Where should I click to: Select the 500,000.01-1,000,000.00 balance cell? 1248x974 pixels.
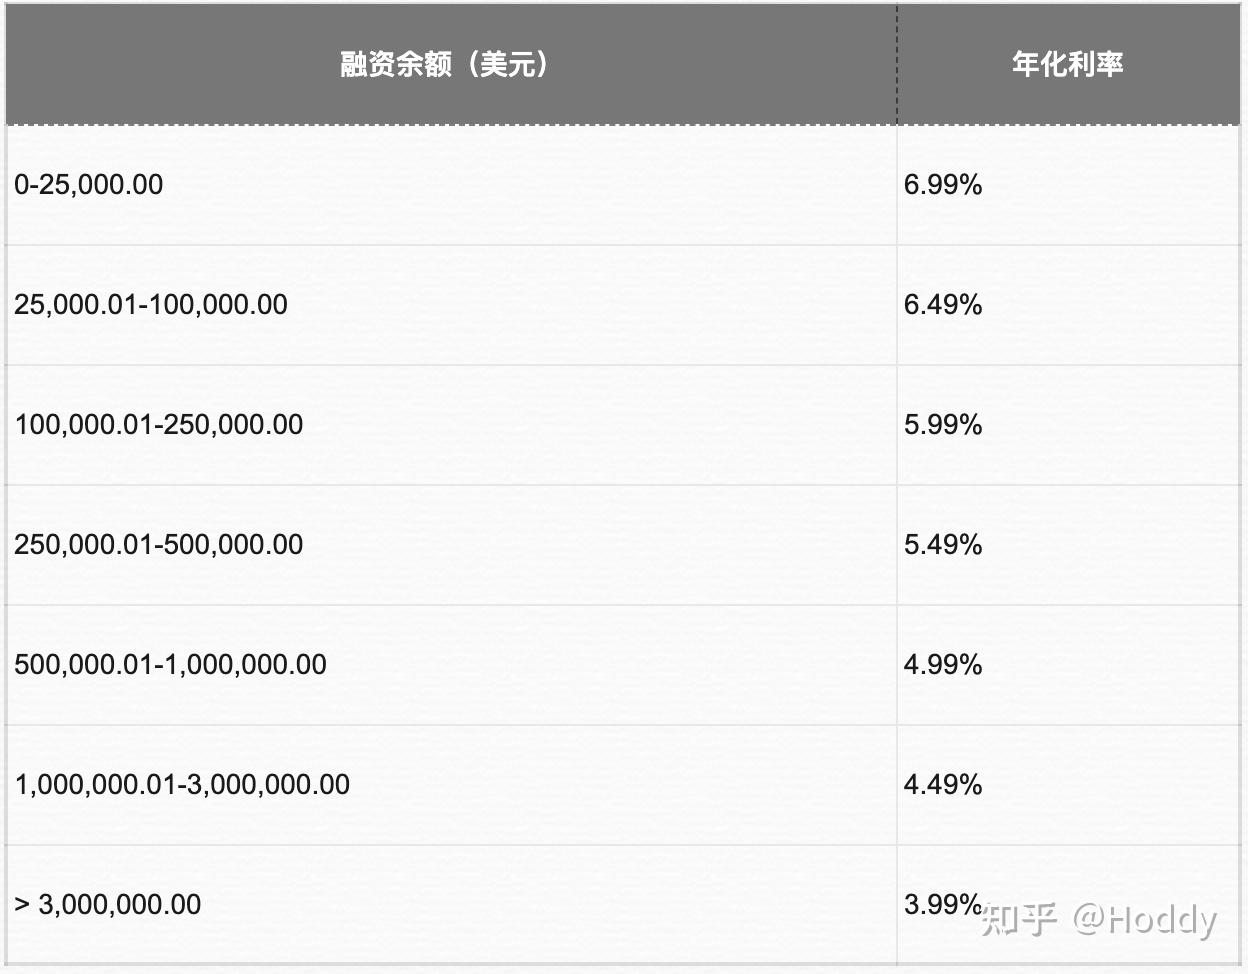(171, 665)
